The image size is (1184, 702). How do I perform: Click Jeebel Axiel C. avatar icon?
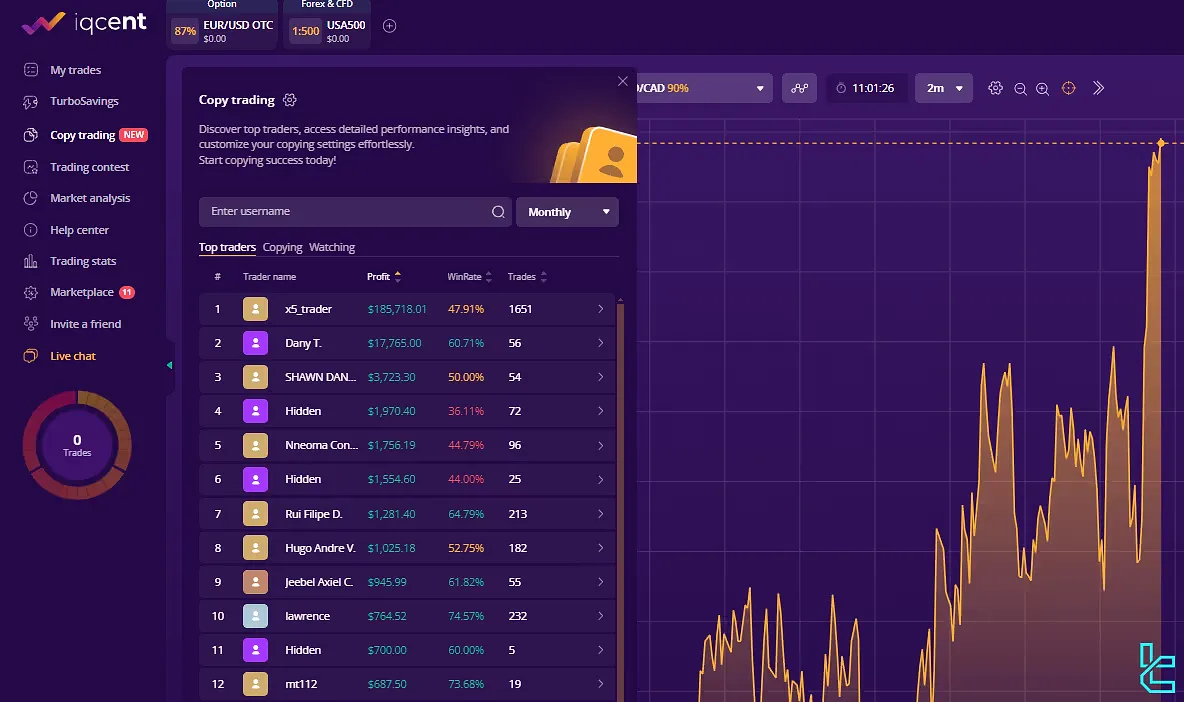click(x=255, y=582)
